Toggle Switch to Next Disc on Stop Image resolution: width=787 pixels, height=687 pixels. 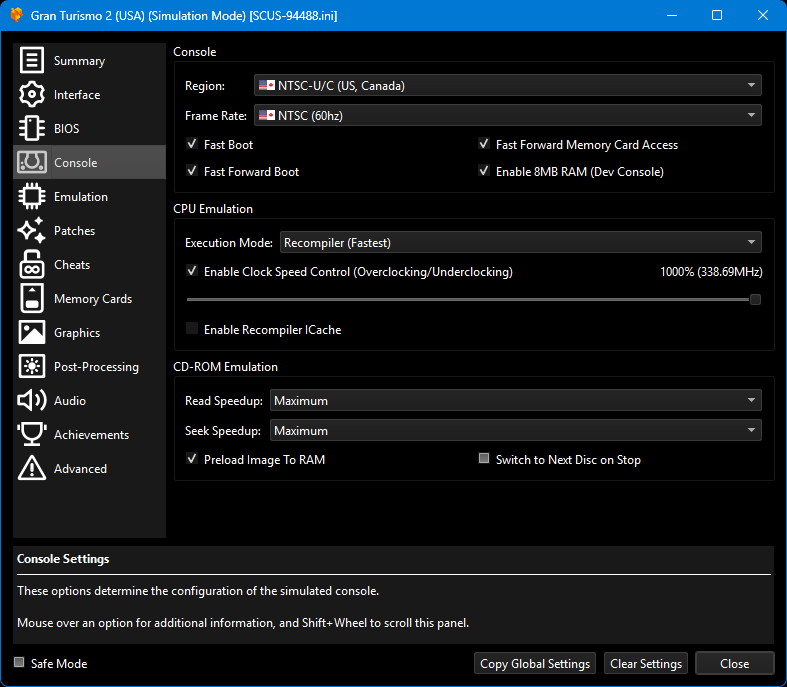484,460
